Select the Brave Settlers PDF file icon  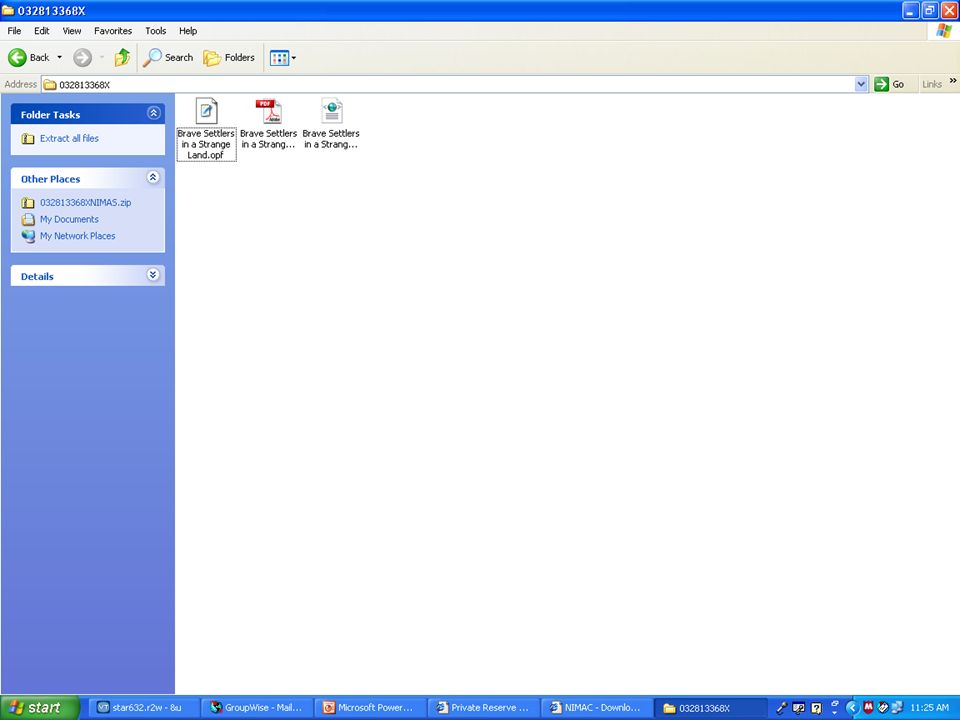pos(269,111)
